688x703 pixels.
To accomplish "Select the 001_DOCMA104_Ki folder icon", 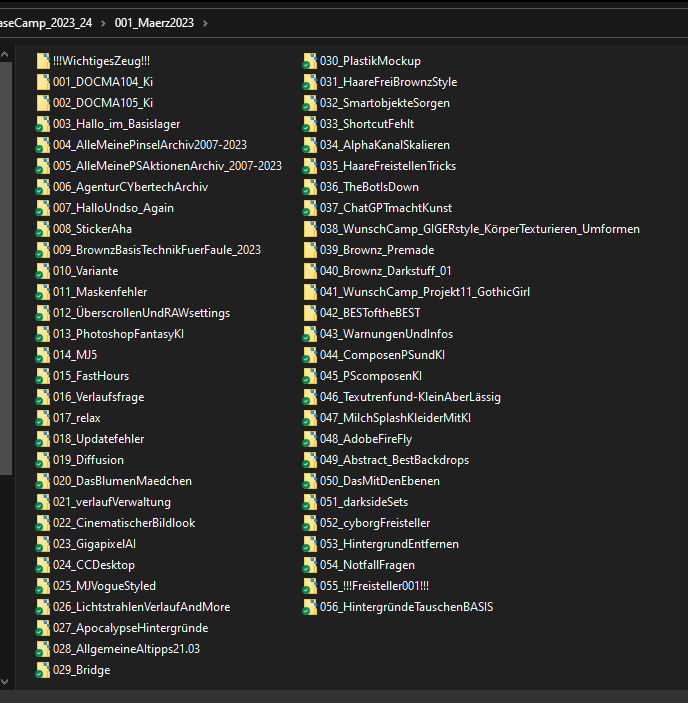I will [x=43, y=82].
